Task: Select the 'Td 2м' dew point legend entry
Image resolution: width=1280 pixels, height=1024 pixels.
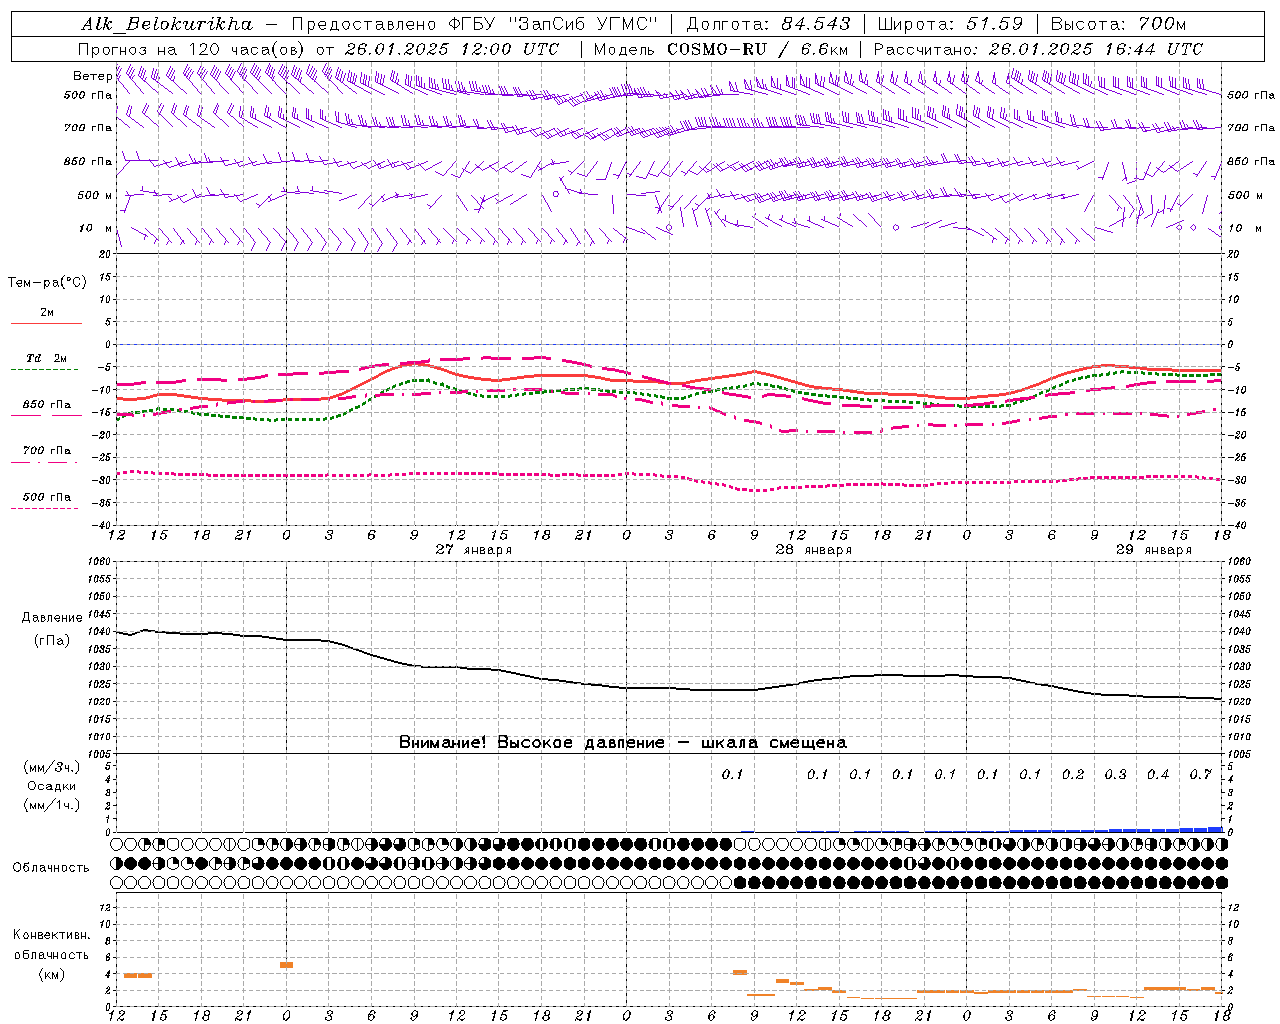Action: (46, 358)
